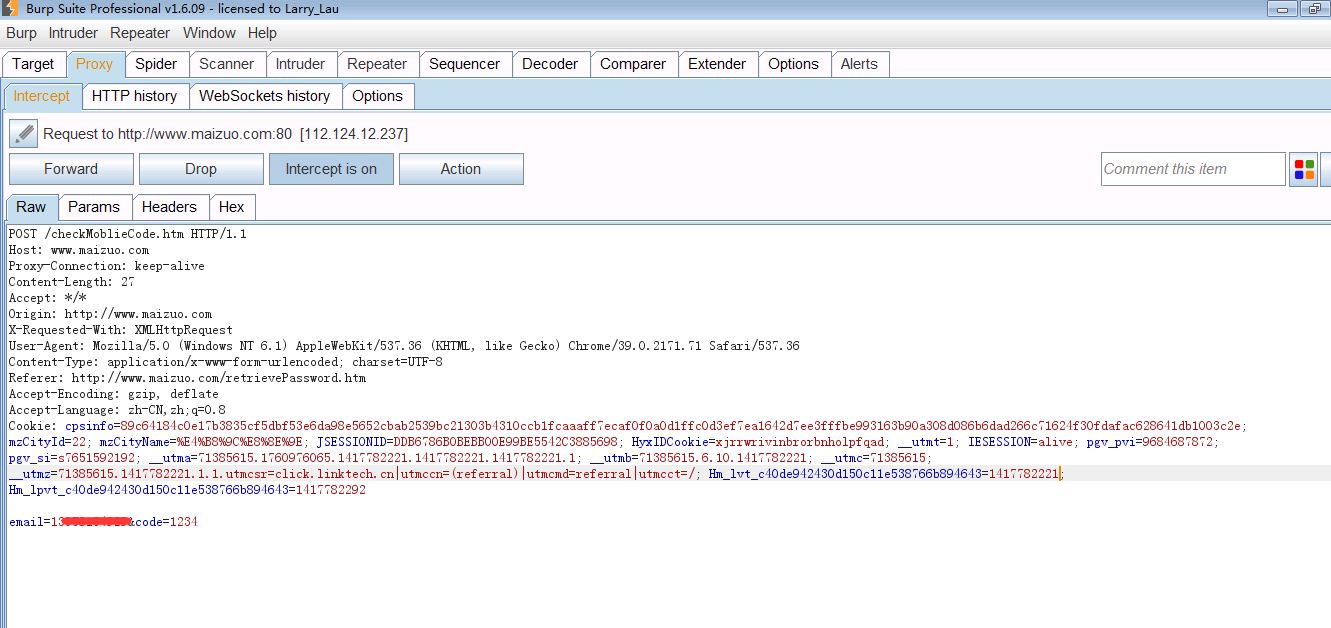
Task: Open the Repeater menu
Action: click(x=140, y=33)
